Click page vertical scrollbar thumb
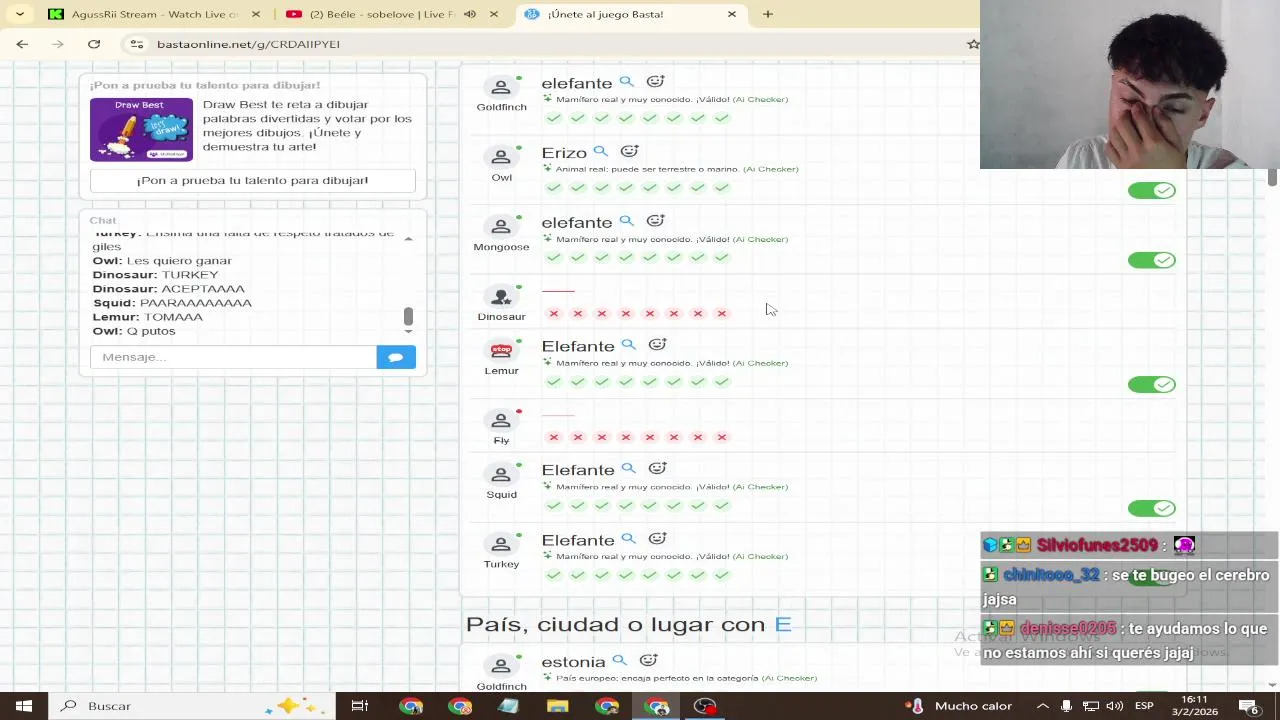 click(x=1272, y=177)
